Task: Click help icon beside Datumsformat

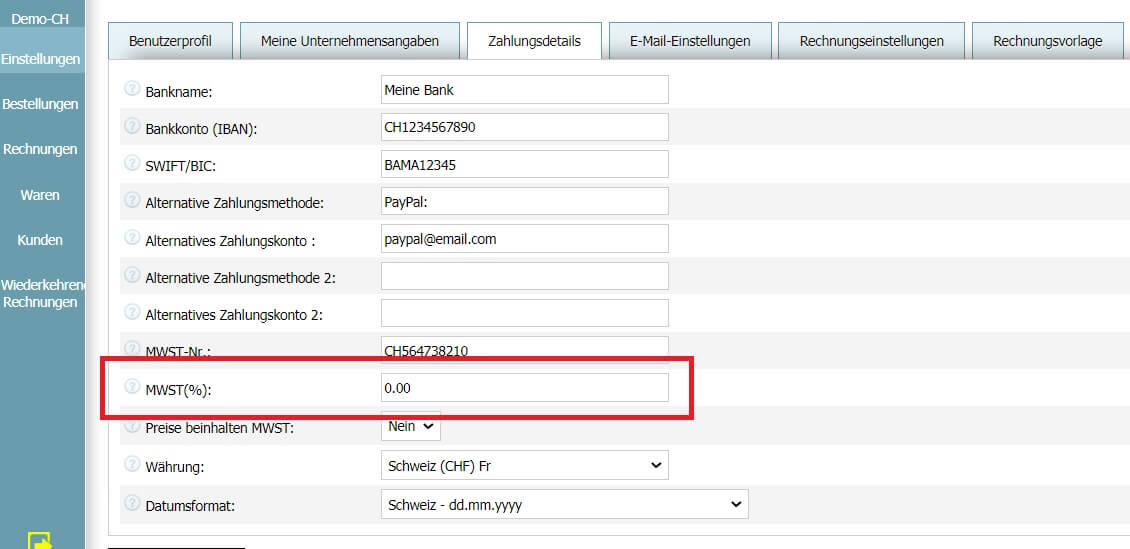Action: click(x=132, y=503)
